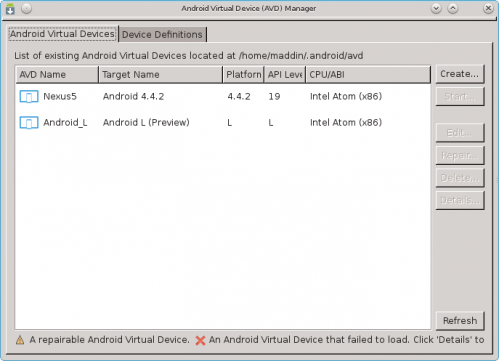The width and height of the screenshot is (499, 361).
Task: Sort by the AVD Name column header
Action: coord(57,74)
